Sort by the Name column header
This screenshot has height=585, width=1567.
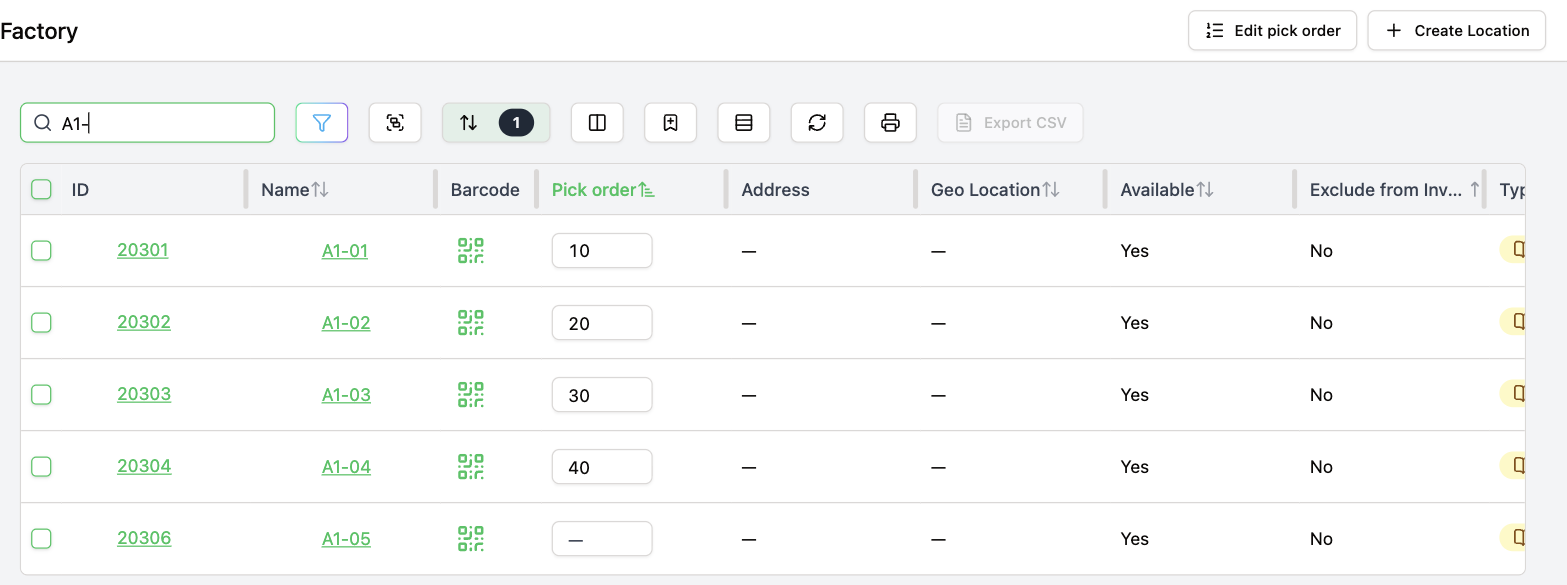[x=295, y=190]
